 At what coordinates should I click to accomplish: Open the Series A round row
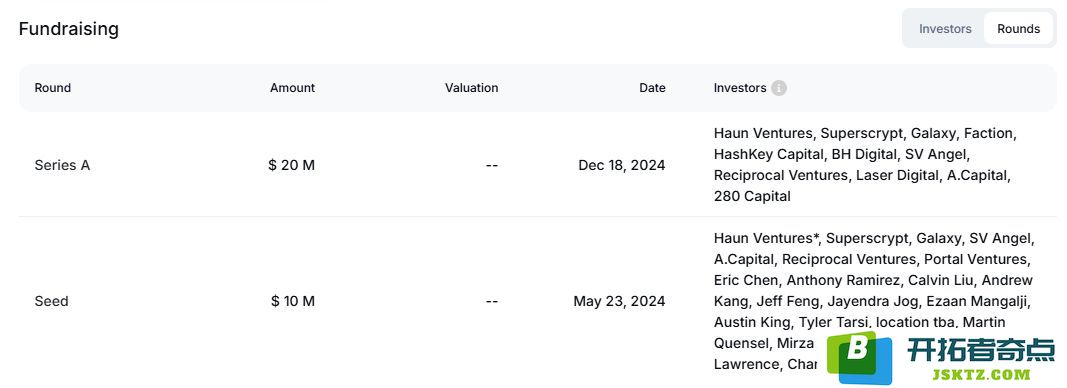(538, 165)
